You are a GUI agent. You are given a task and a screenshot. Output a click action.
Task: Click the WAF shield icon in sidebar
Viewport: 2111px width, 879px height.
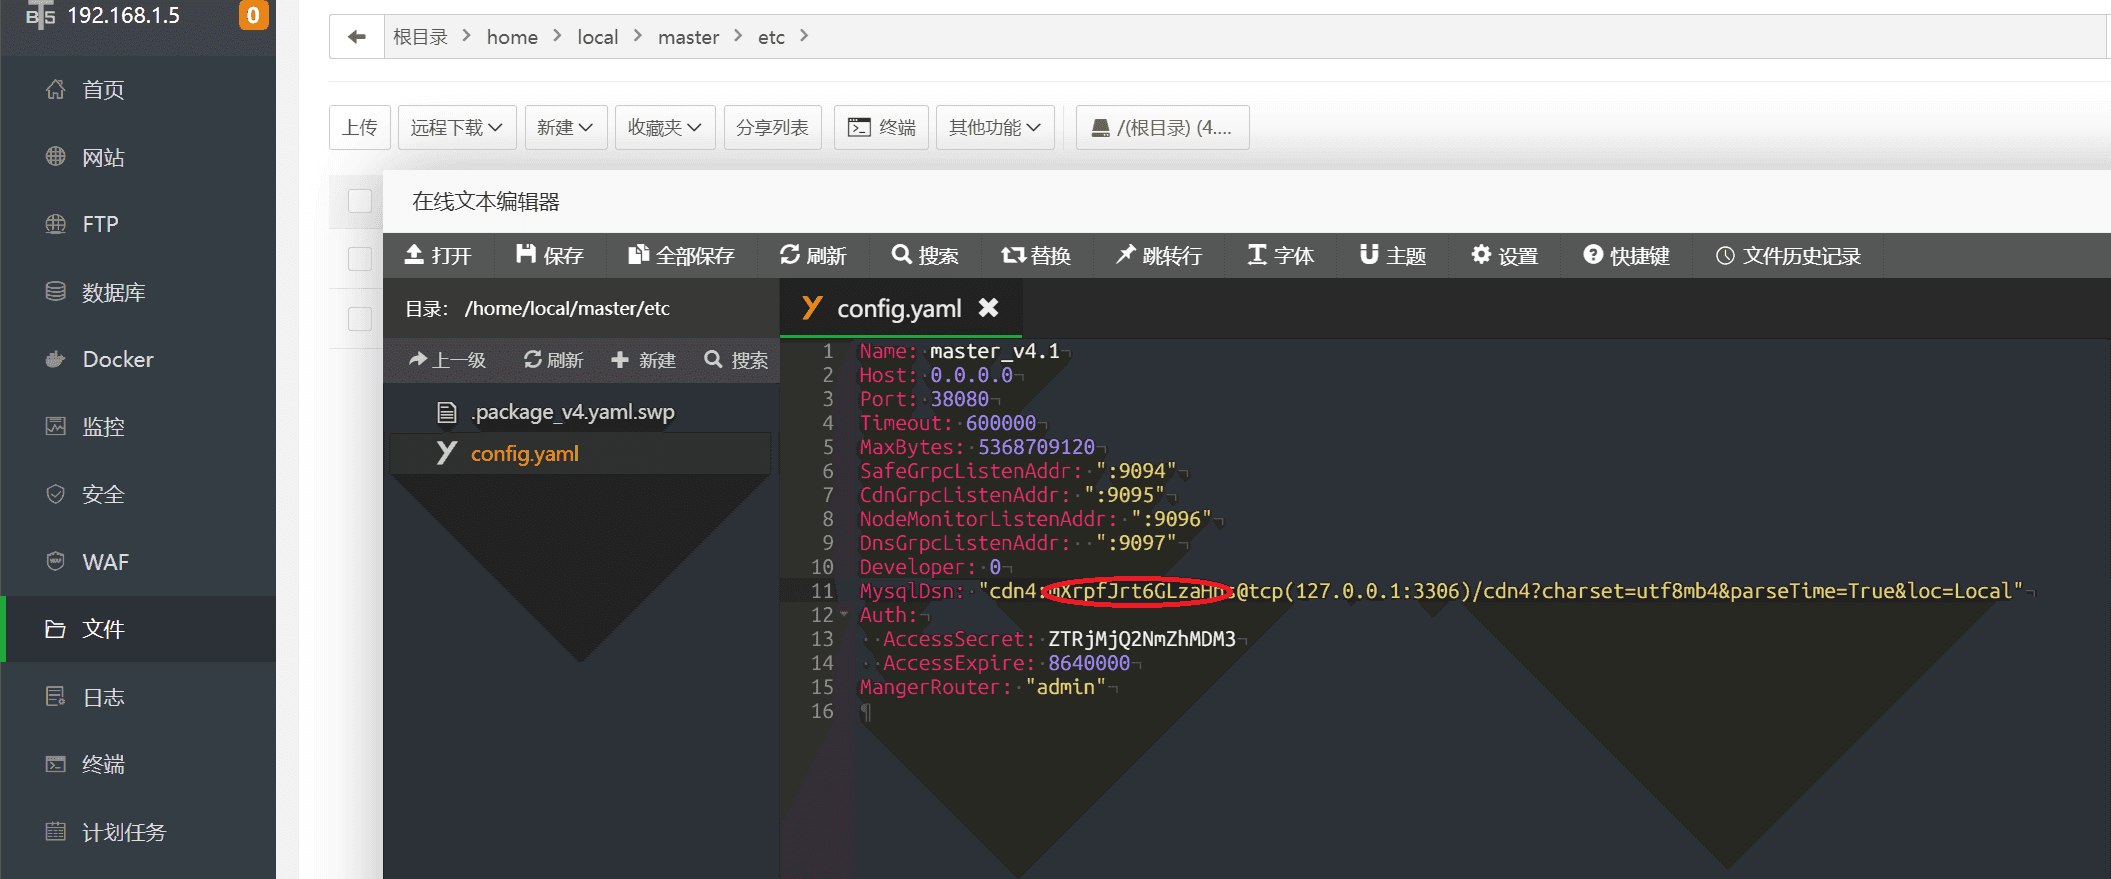56,561
